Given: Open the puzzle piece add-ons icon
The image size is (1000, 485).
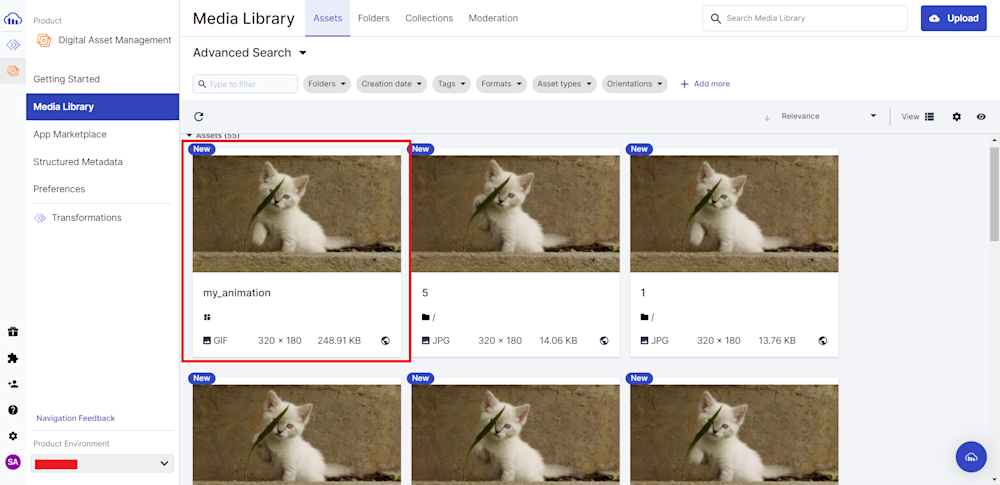Looking at the screenshot, I should tap(13, 358).
